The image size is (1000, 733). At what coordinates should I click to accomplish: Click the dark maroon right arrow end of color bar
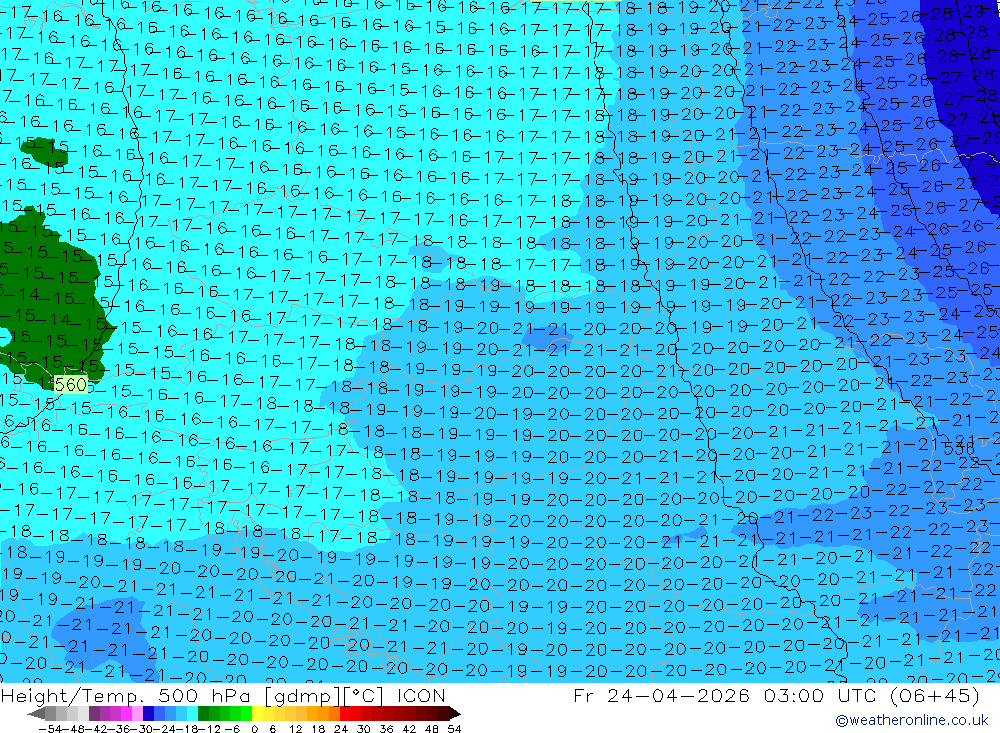point(453,713)
